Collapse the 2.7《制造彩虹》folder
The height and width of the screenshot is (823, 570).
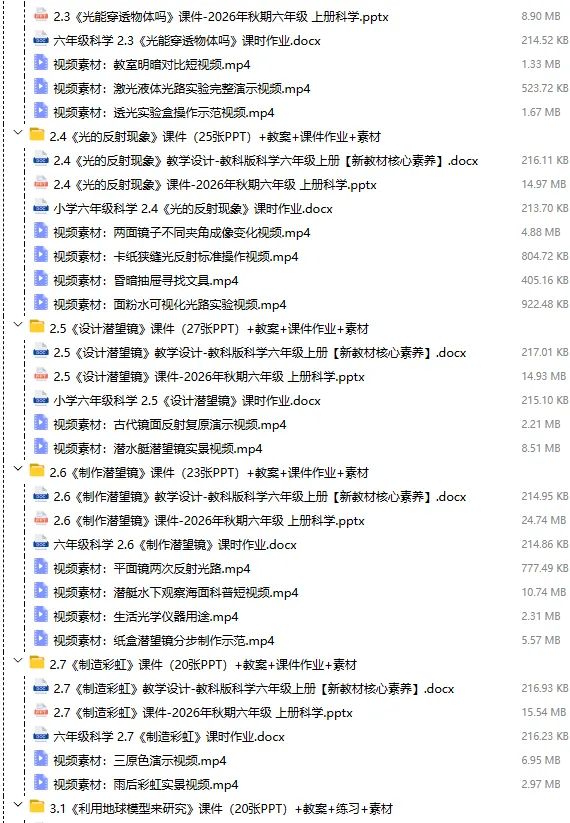pos(17,661)
